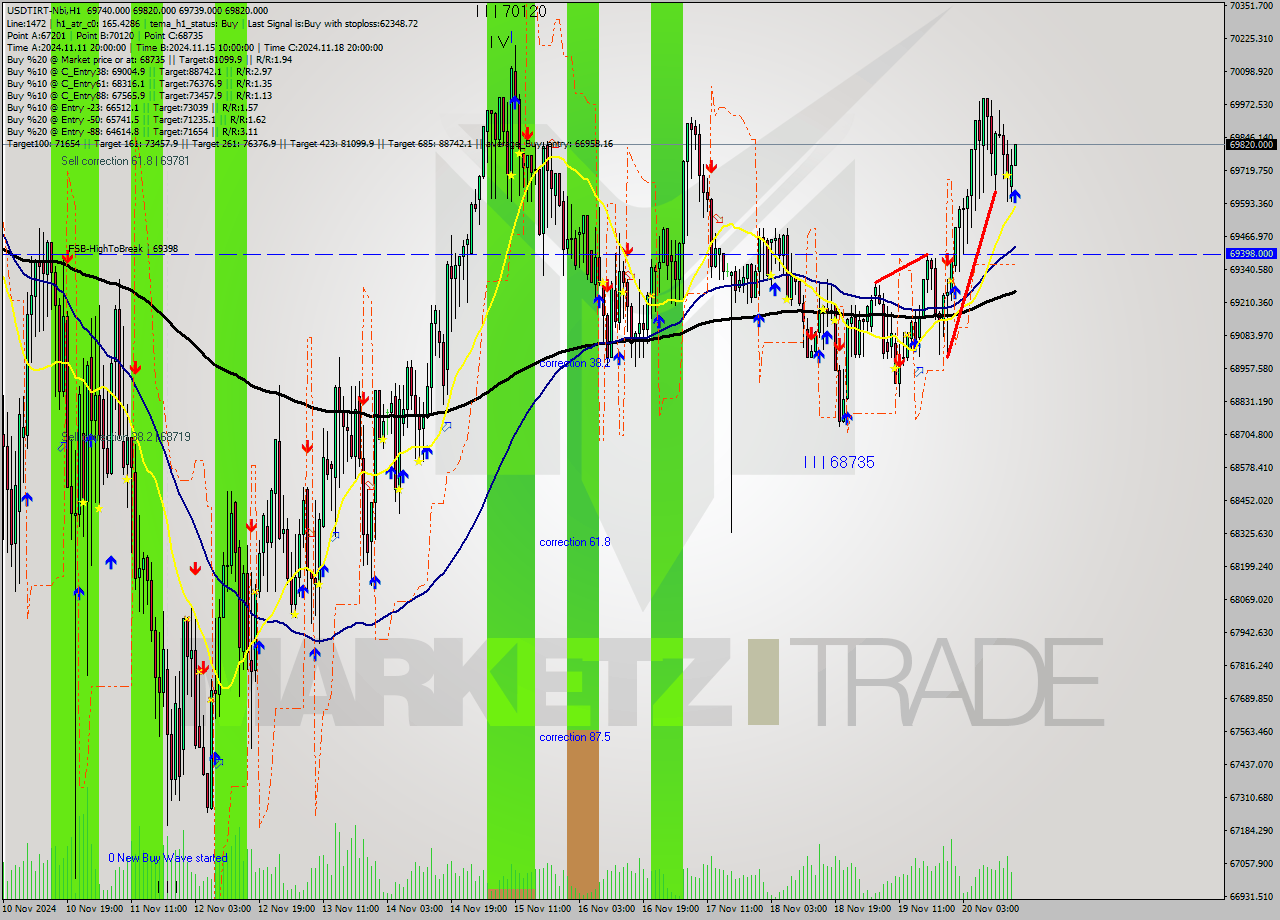The width and height of the screenshot is (1280, 920).
Task: Click the 69972.530 price axis label
Action: (1251, 104)
